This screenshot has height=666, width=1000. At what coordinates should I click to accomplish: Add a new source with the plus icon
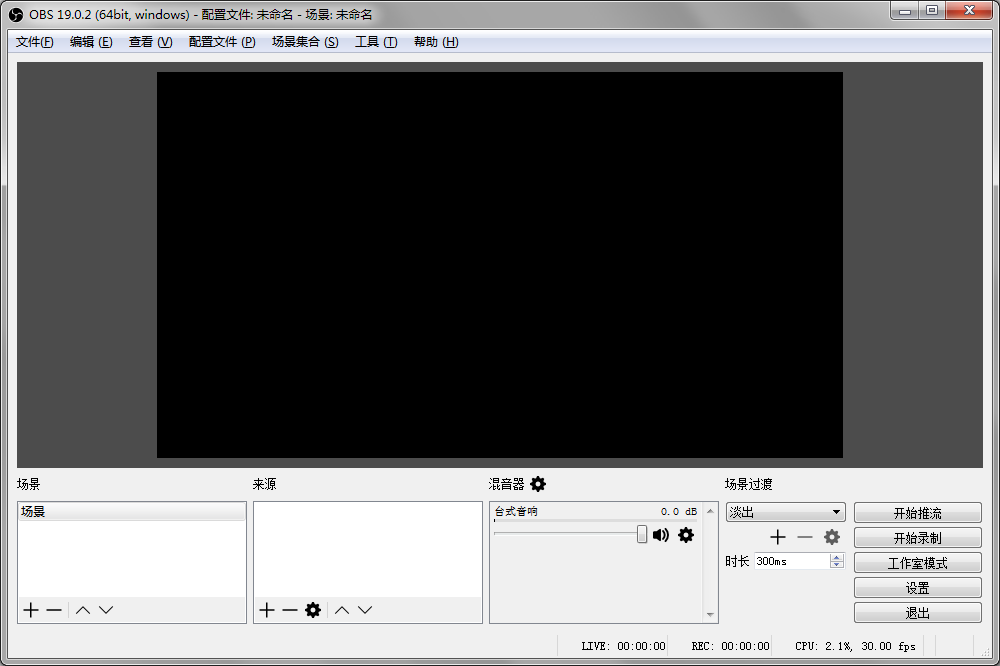tap(266, 610)
